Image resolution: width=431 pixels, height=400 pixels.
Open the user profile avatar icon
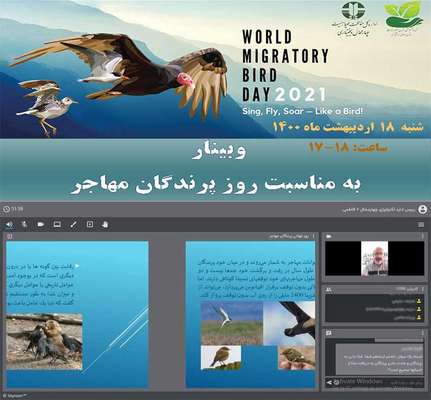pyautogui.click(x=422, y=210)
